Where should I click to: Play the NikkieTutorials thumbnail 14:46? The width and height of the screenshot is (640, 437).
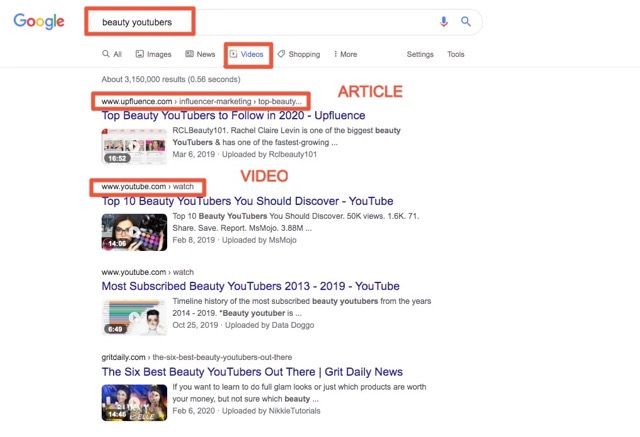[134, 402]
